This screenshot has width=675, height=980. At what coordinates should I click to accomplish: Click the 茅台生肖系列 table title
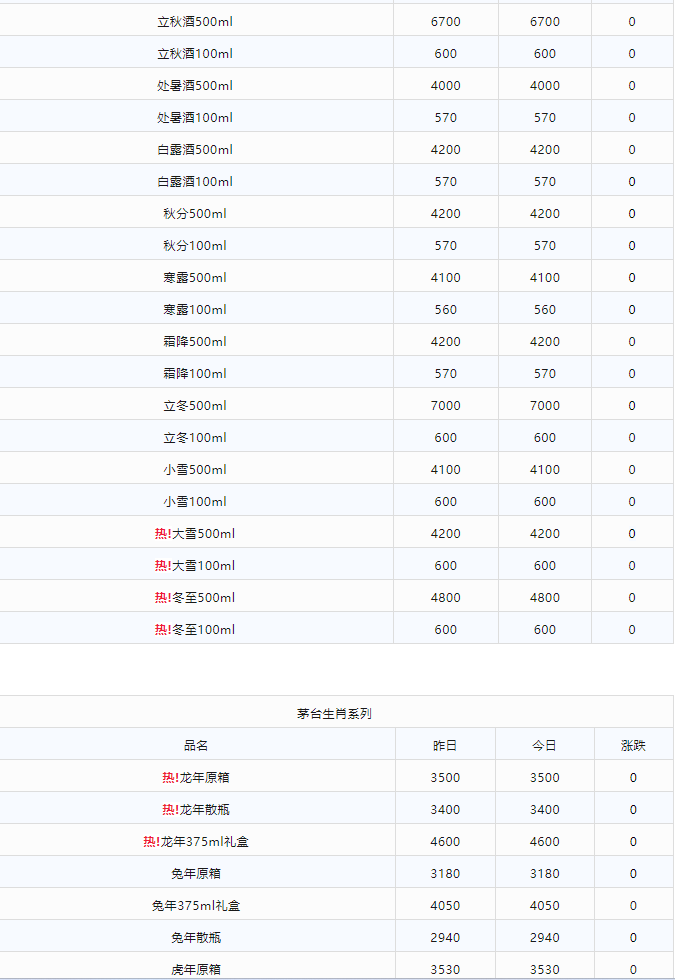point(334,714)
